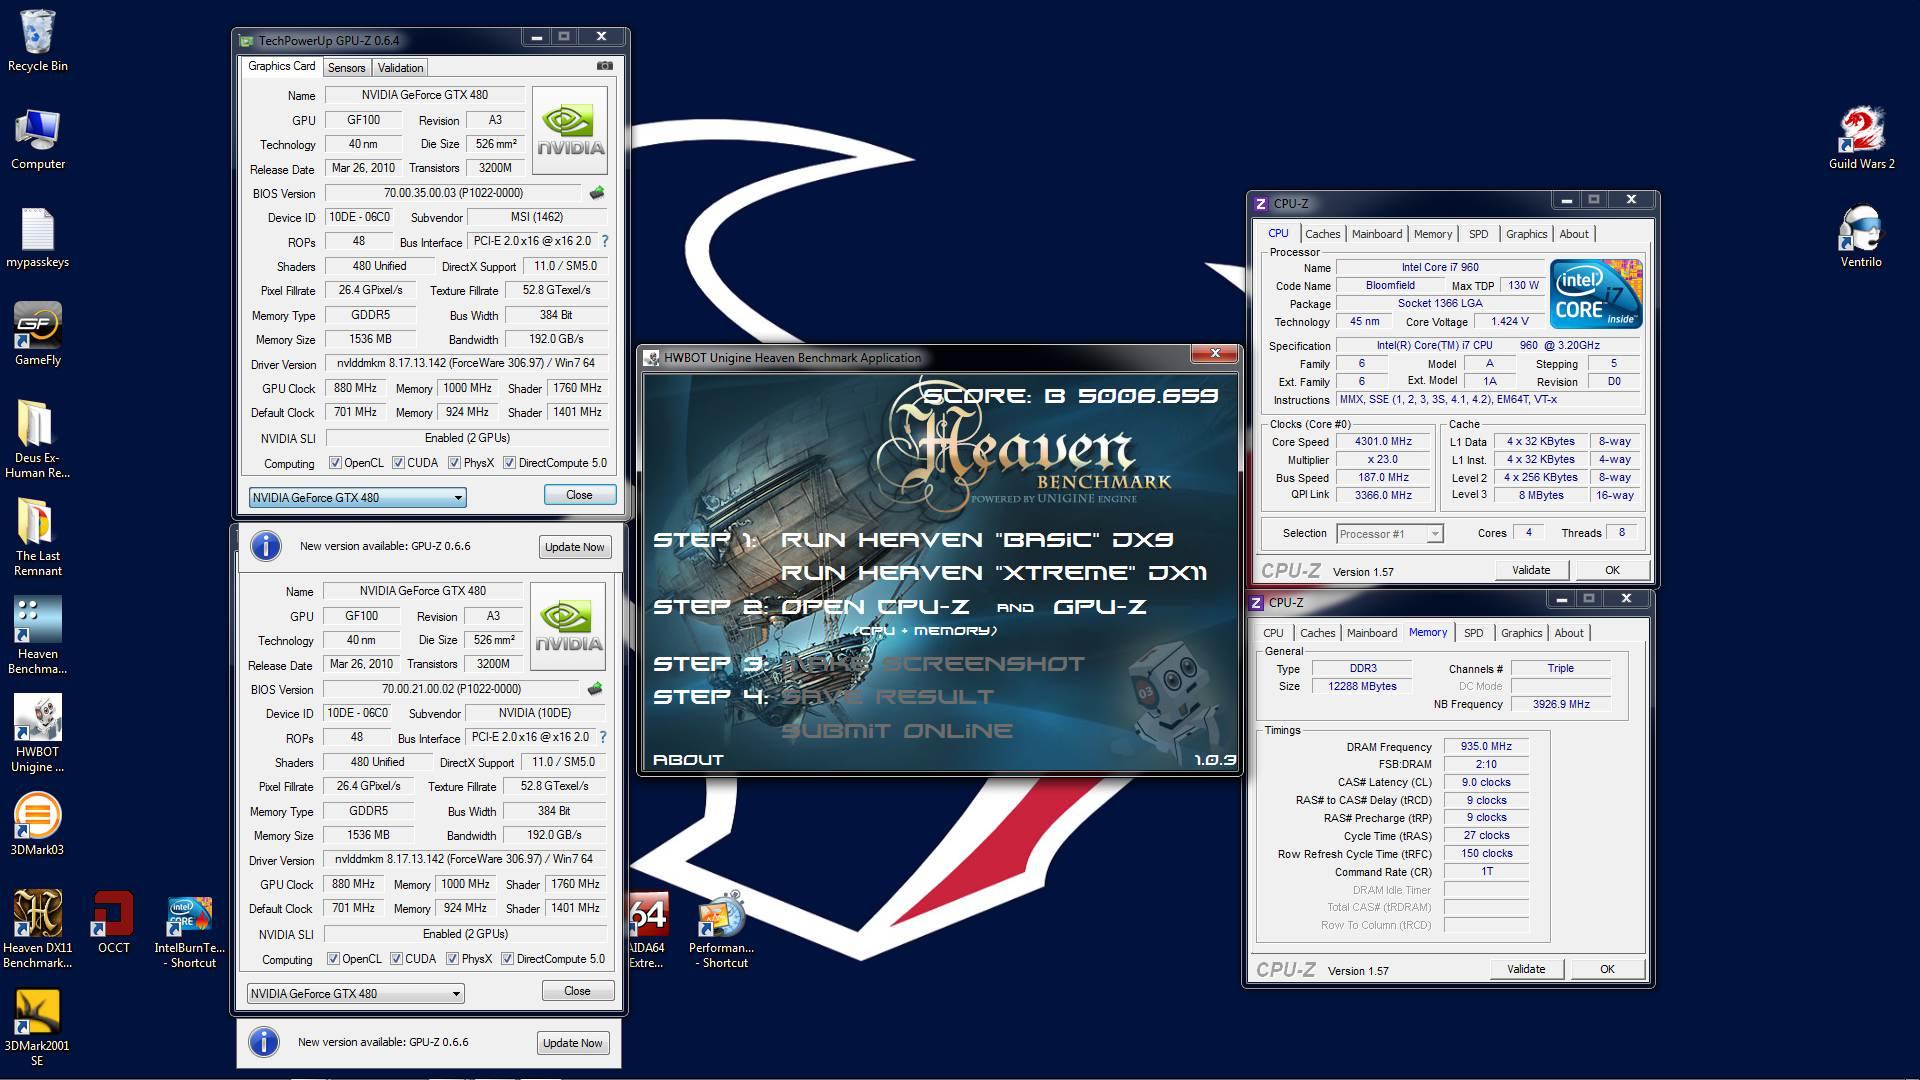Click OK in bottom CPU-Z window
1920x1080 pixels.
coord(1606,969)
